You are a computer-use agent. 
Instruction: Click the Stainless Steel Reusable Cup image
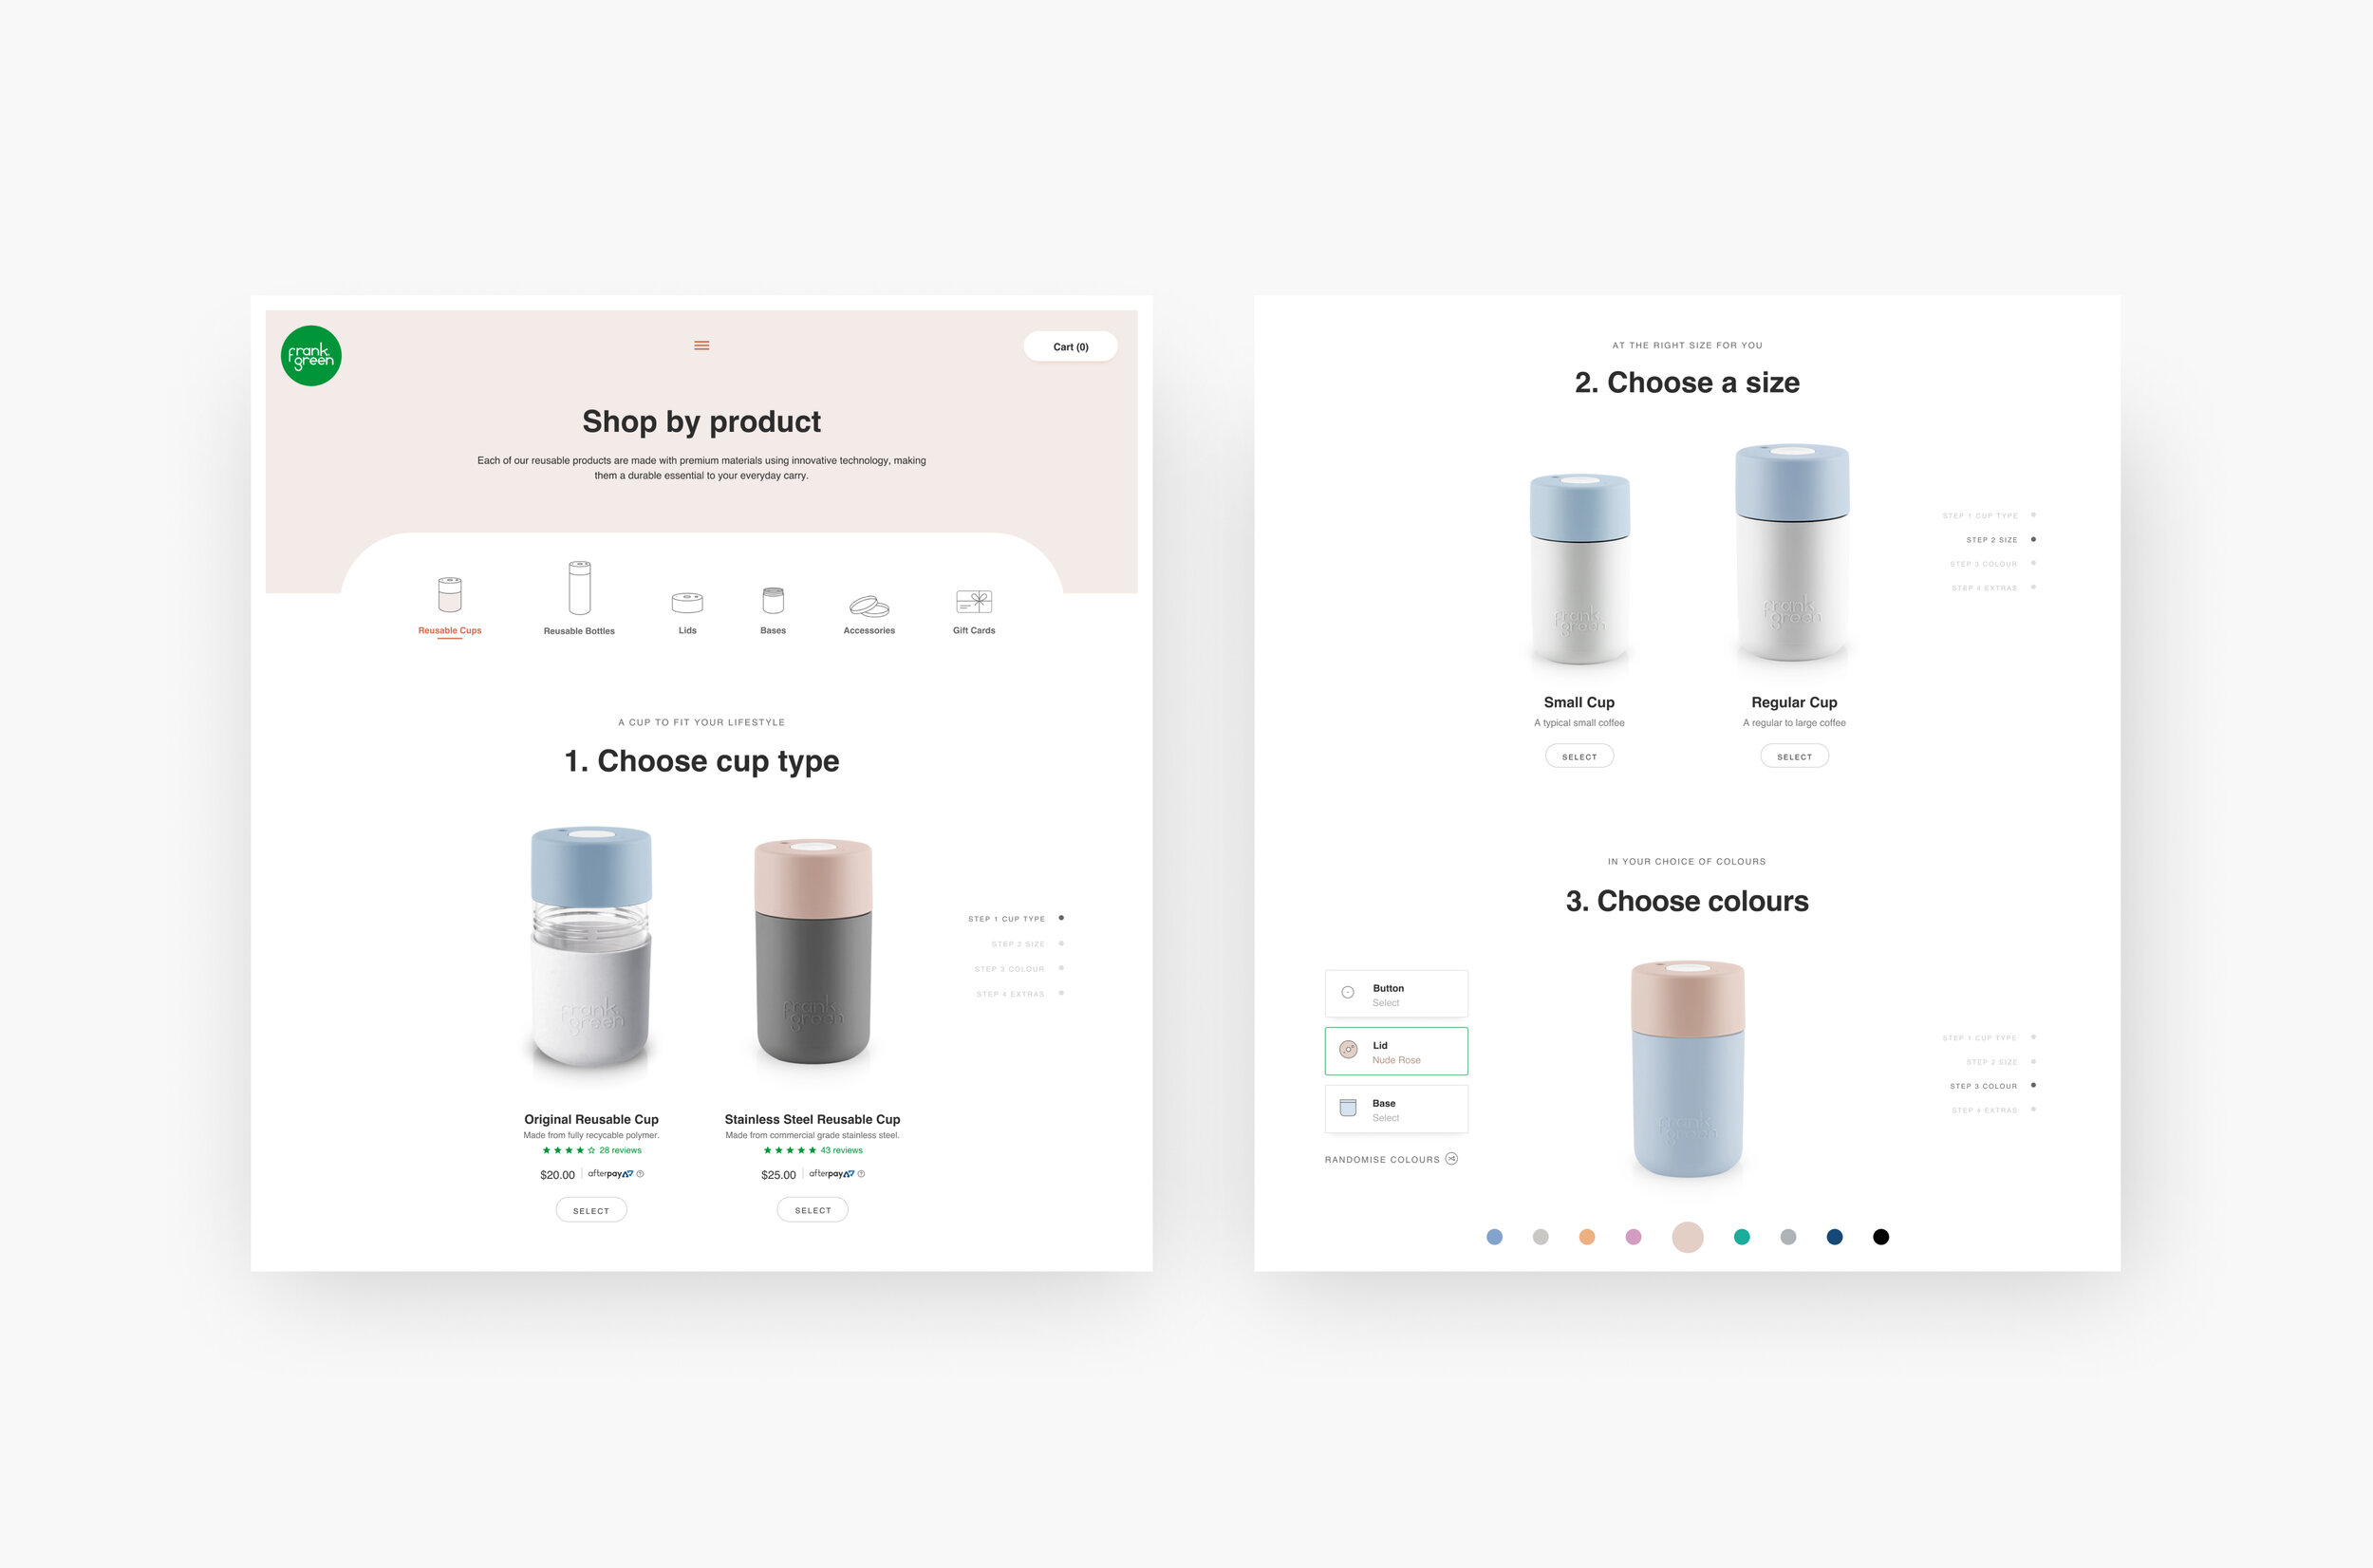pos(813,953)
